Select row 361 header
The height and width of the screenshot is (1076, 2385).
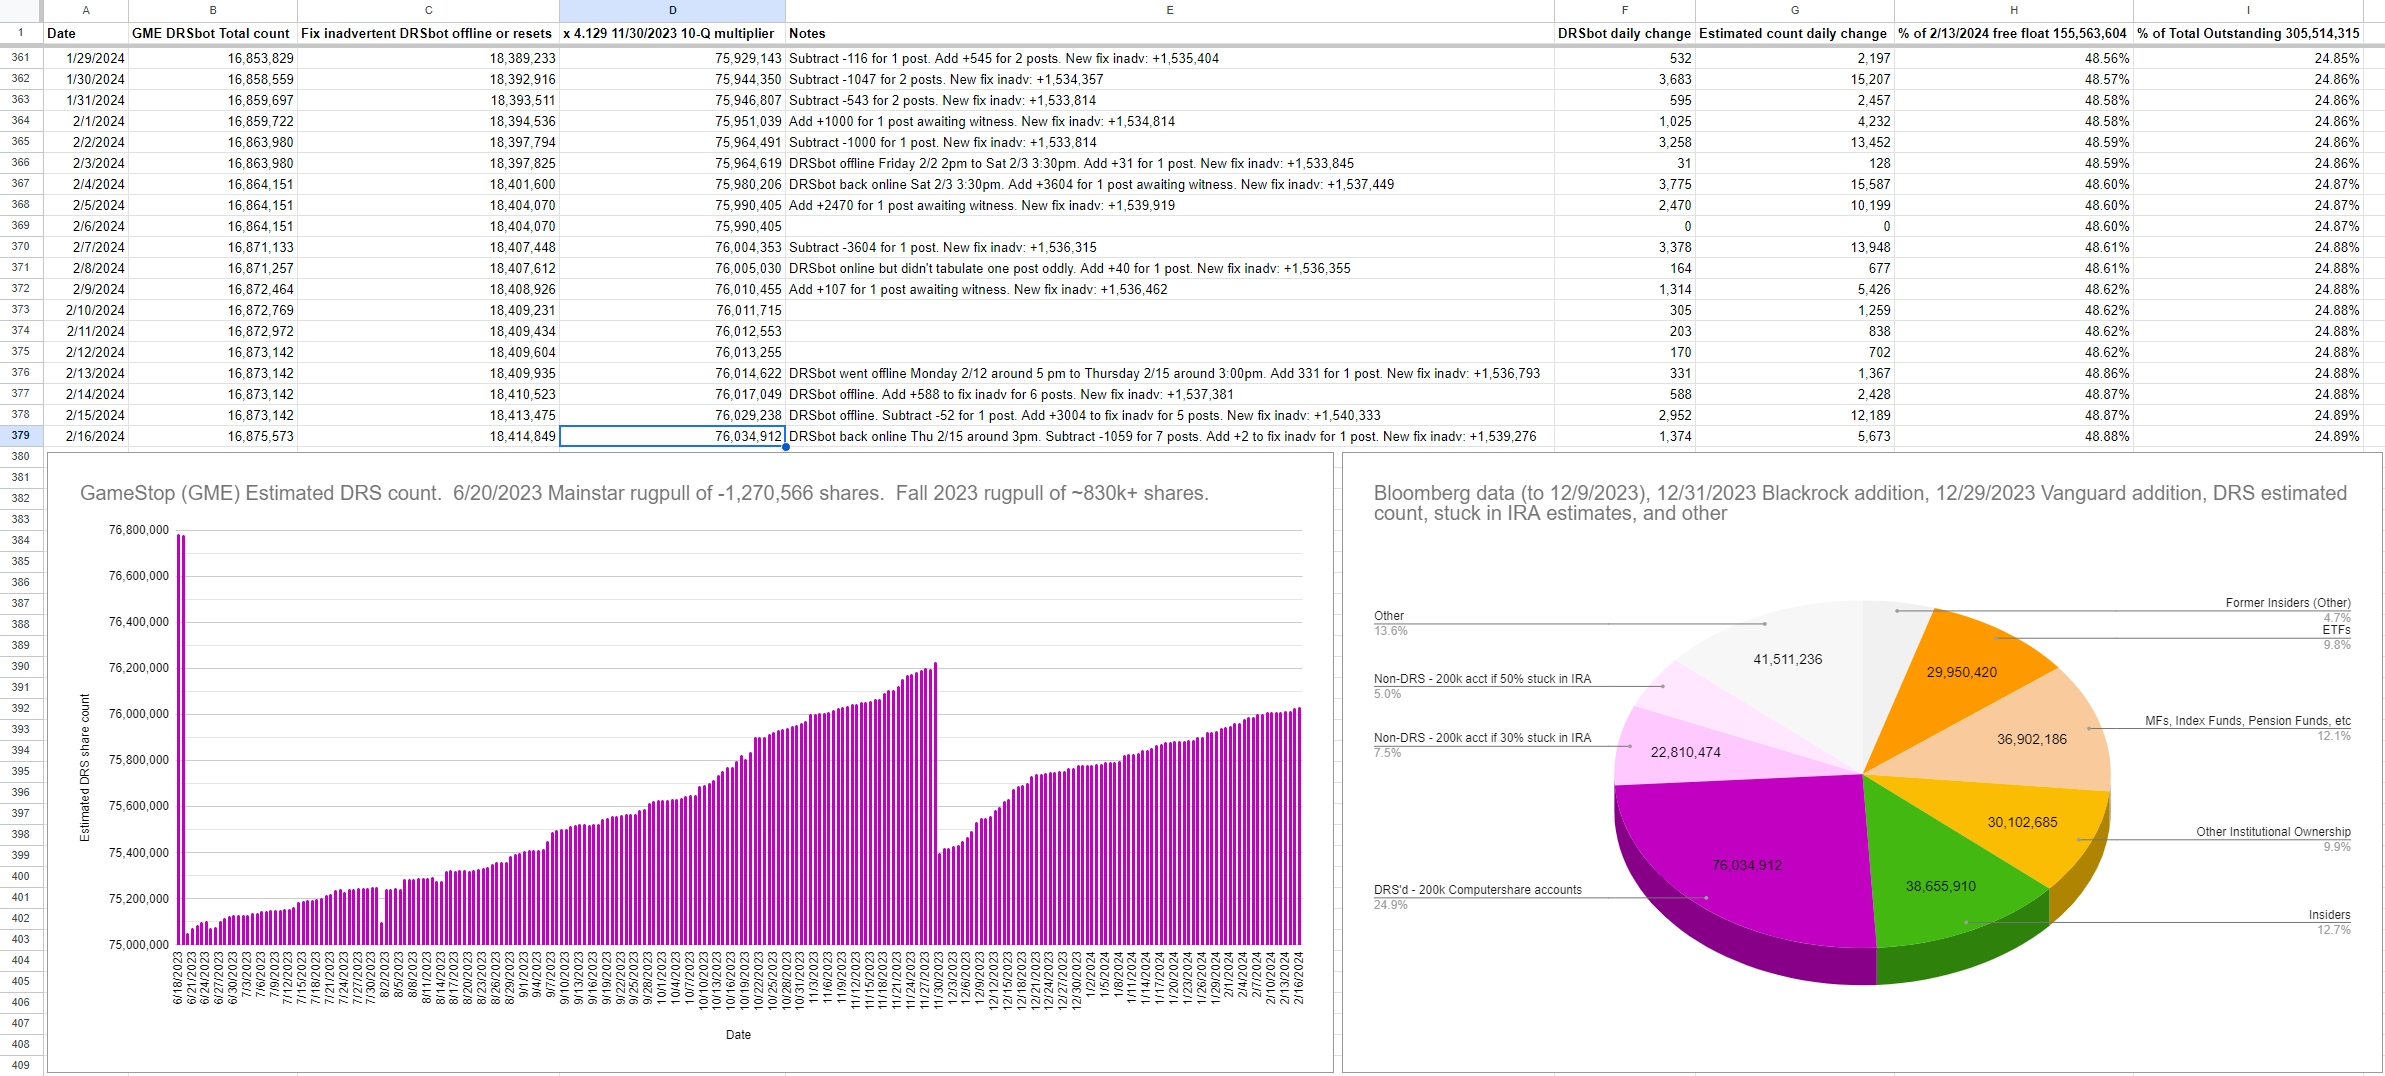pyautogui.click(x=20, y=58)
